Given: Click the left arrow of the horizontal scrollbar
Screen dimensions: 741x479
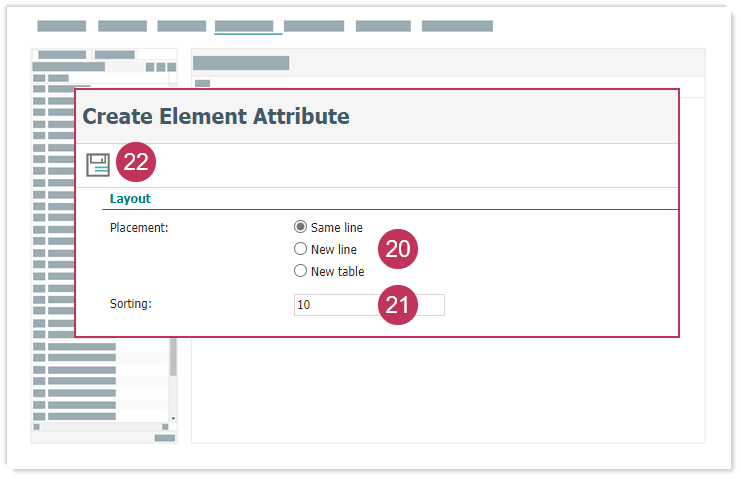Looking at the screenshot, I should coord(37,427).
